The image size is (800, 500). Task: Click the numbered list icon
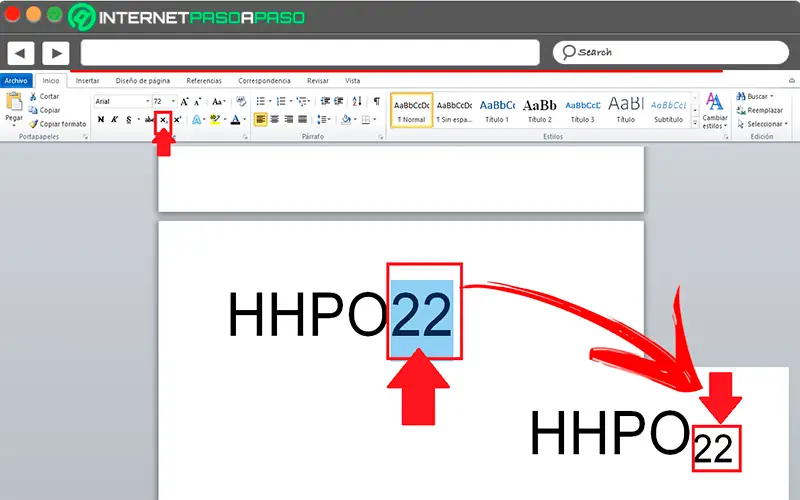[x=281, y=101]
